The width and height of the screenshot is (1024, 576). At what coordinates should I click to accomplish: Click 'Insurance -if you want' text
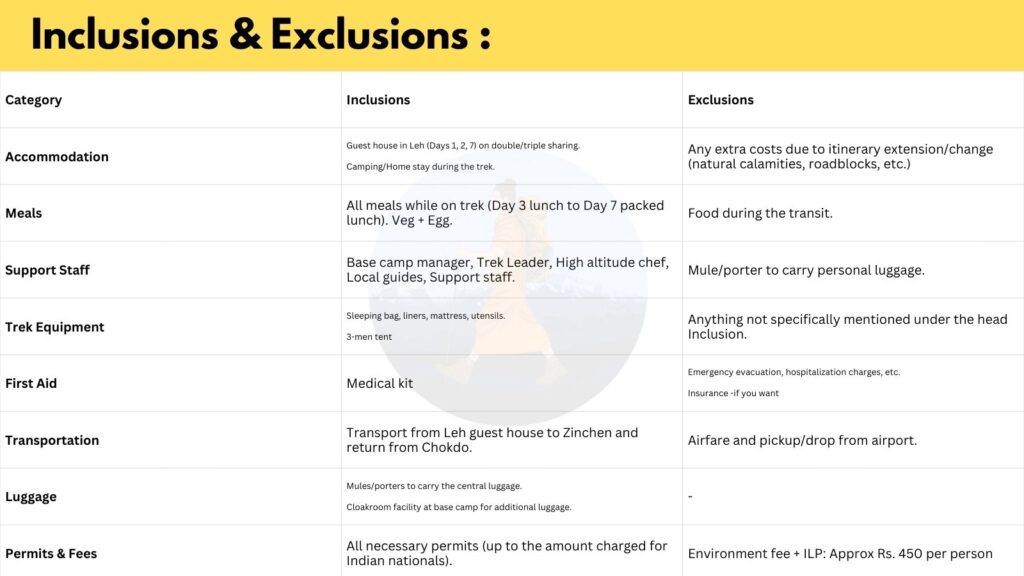click(x=733, y=393)
